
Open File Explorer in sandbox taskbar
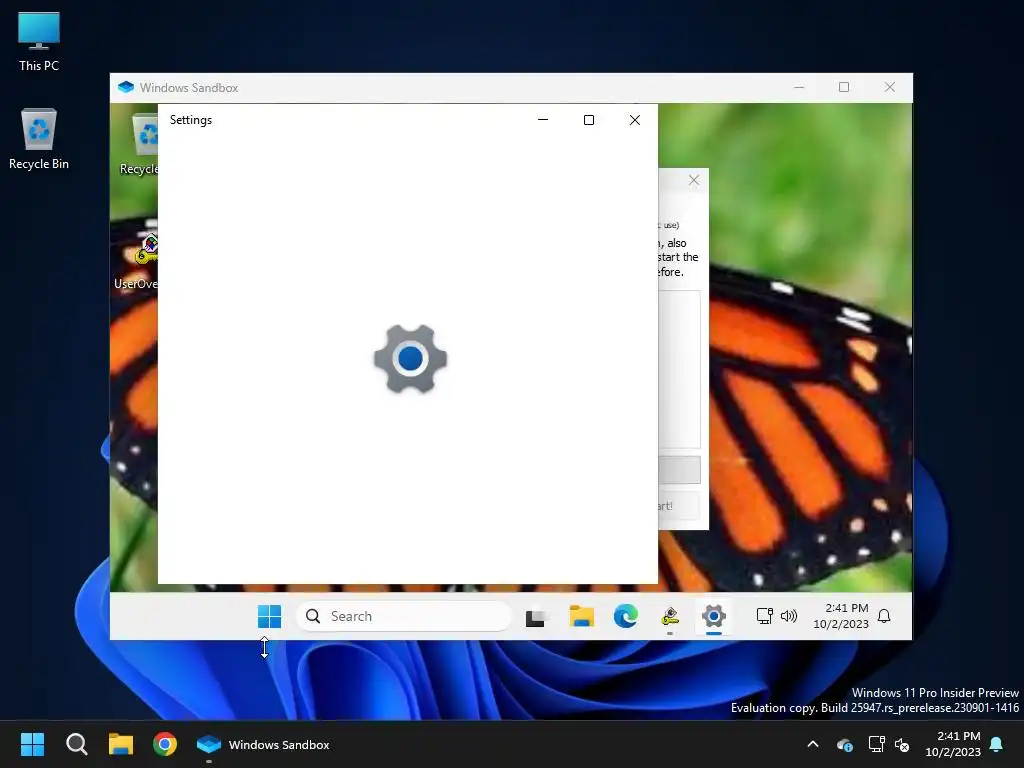[581, 616]
